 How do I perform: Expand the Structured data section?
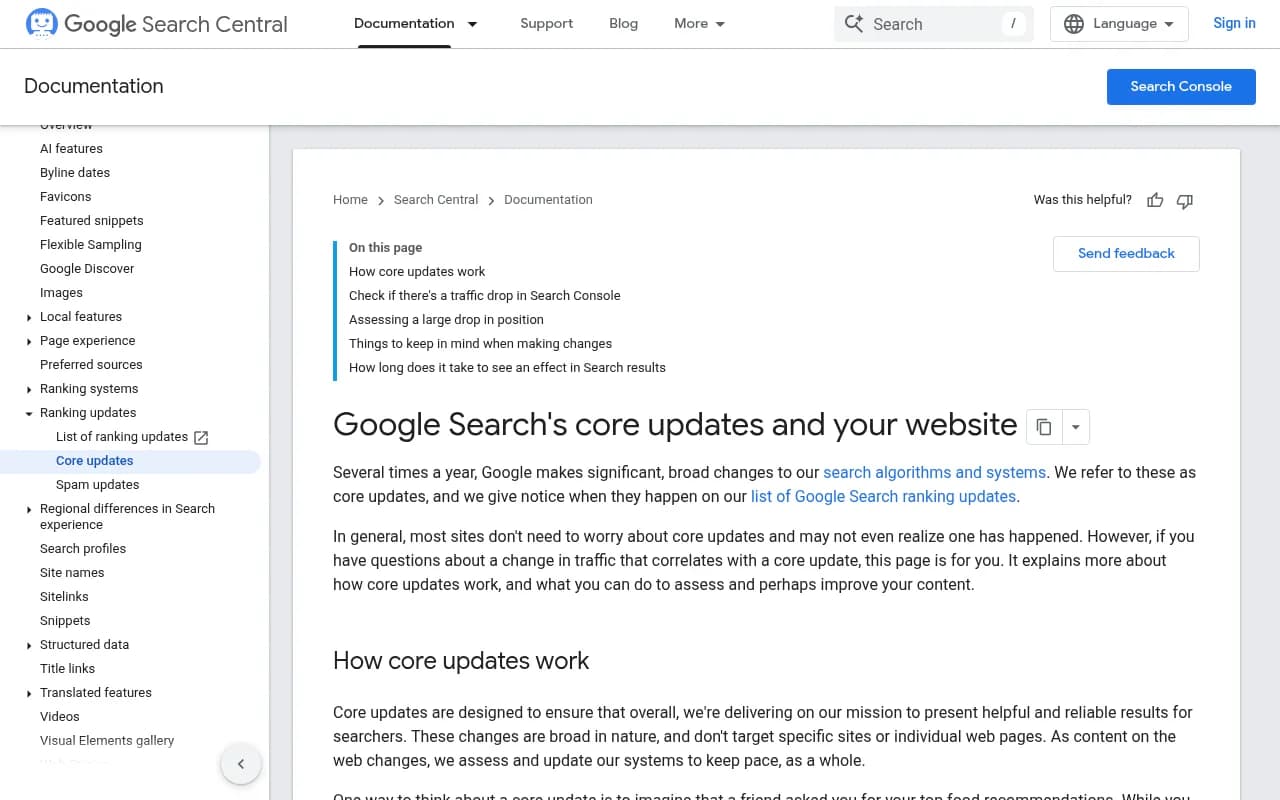(29, 646)
